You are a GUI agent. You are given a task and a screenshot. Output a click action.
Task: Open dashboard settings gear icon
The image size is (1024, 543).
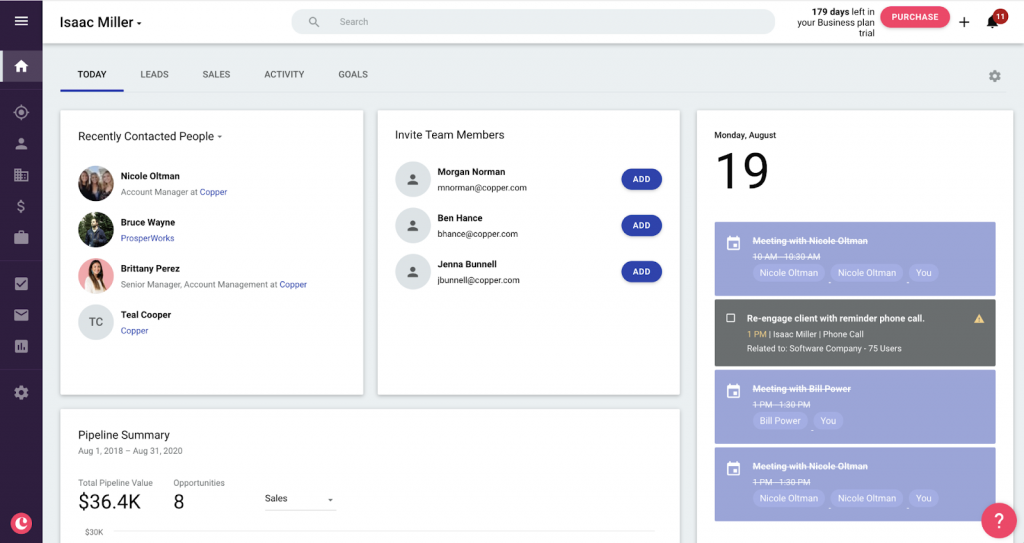click(994, 76)
